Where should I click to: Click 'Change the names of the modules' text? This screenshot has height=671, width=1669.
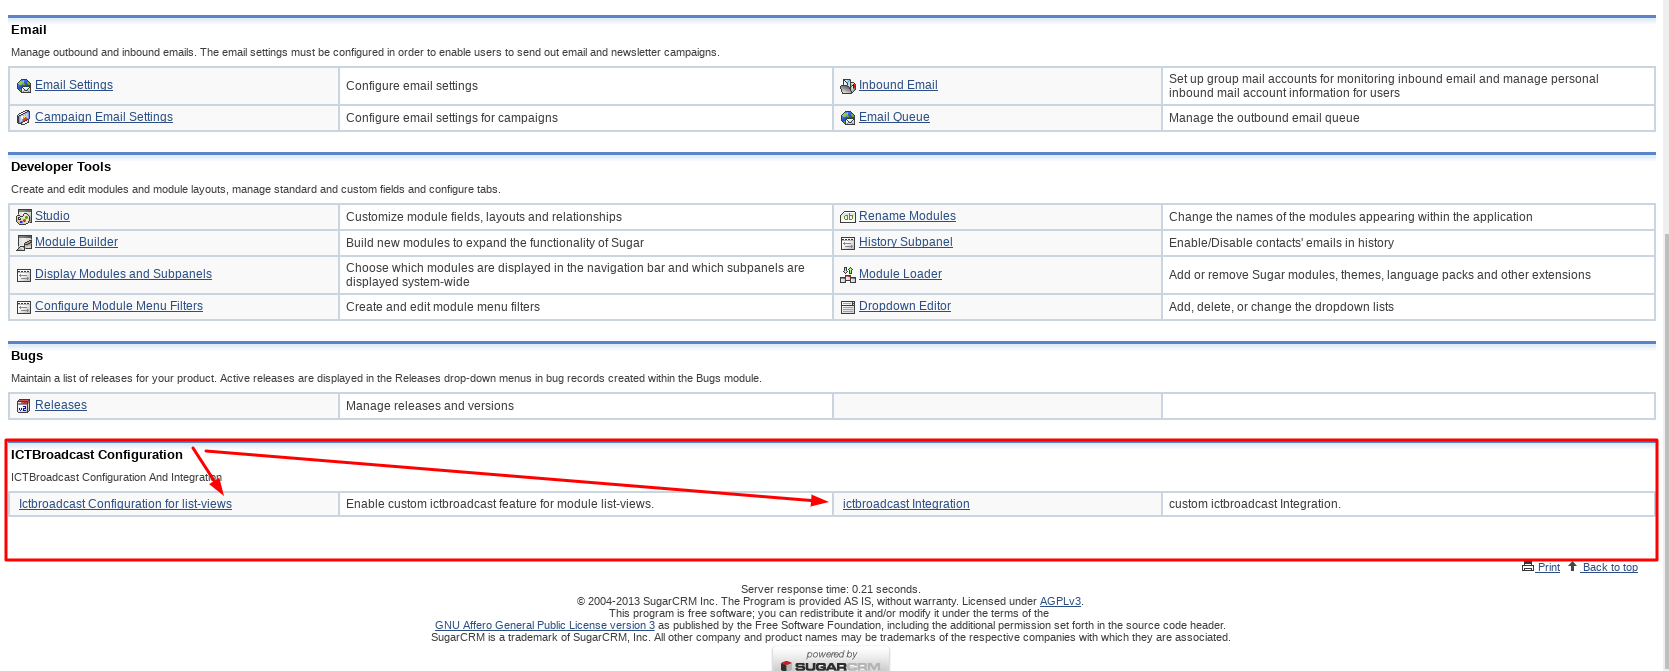(x=1350, y=217)
